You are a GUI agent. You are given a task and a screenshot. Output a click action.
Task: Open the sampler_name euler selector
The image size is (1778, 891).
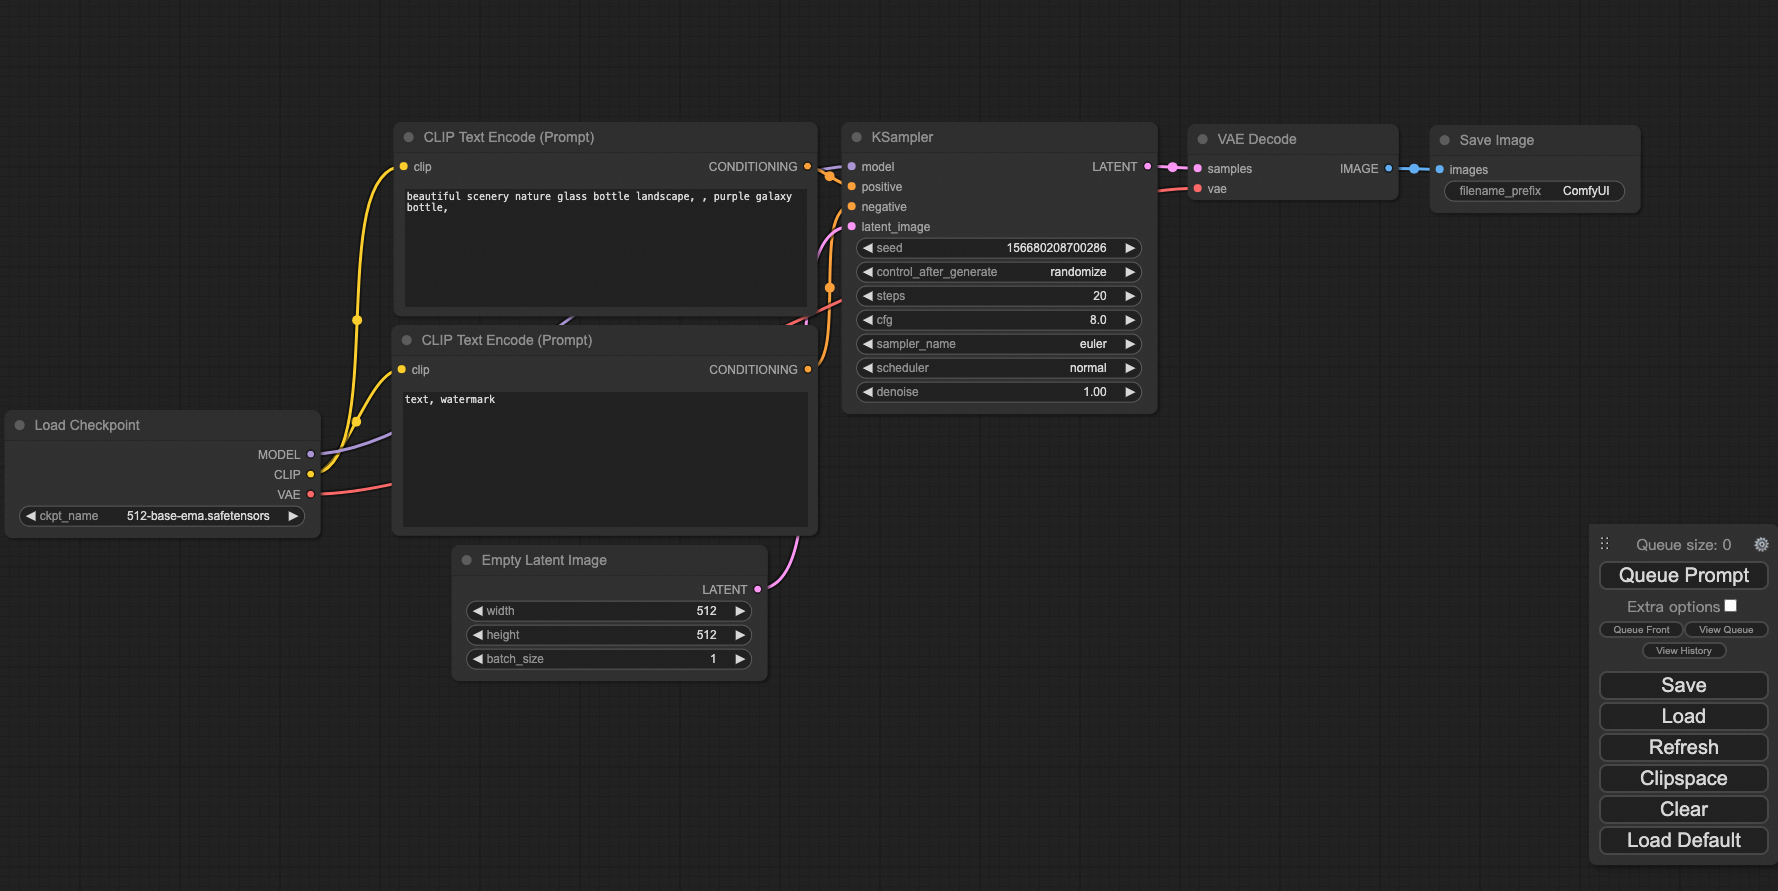pyautogui.click(x=999, y=344)
